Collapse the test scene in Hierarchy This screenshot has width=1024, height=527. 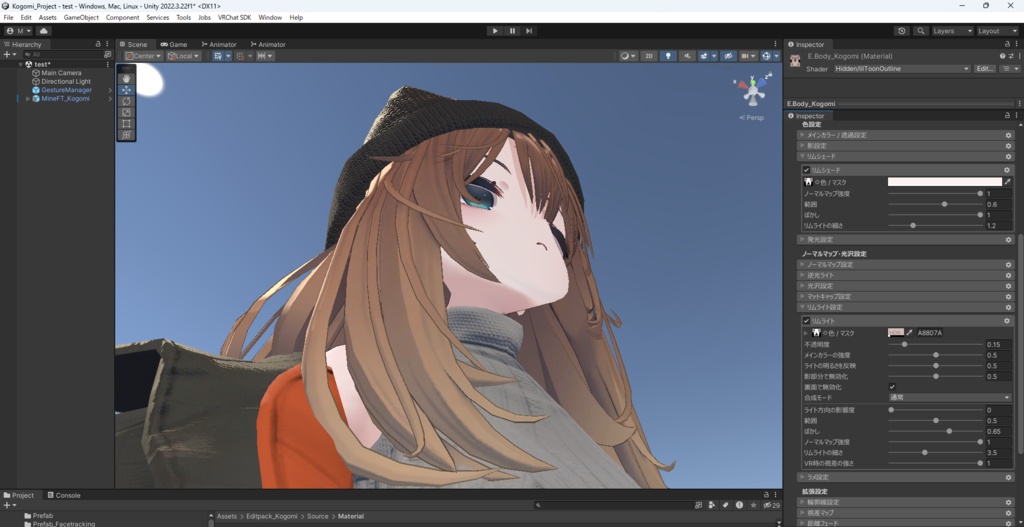(21, 64)
